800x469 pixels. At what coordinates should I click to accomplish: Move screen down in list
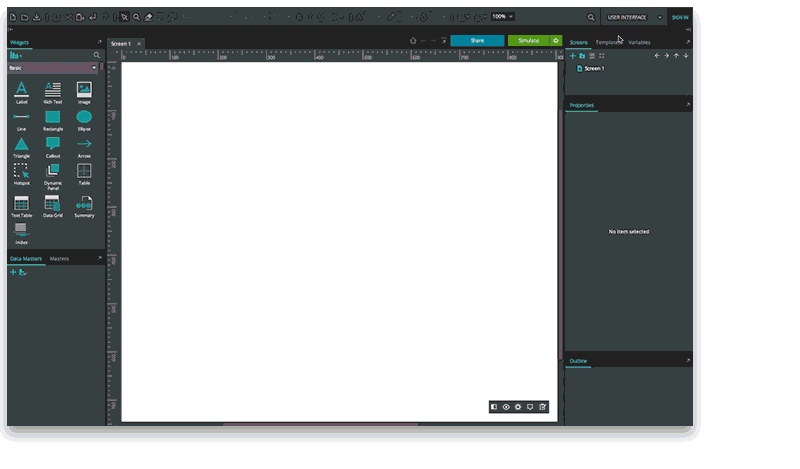[686, 56]
